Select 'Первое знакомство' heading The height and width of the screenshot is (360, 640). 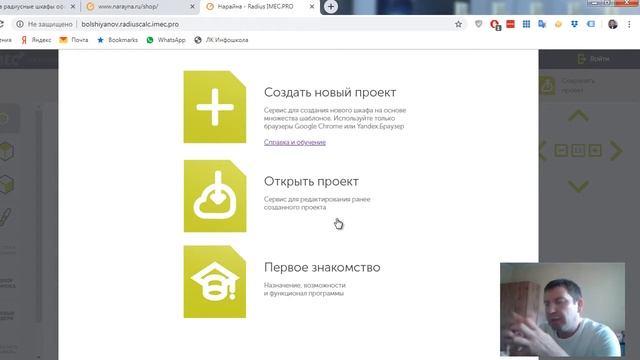click(x=322, y=267)
